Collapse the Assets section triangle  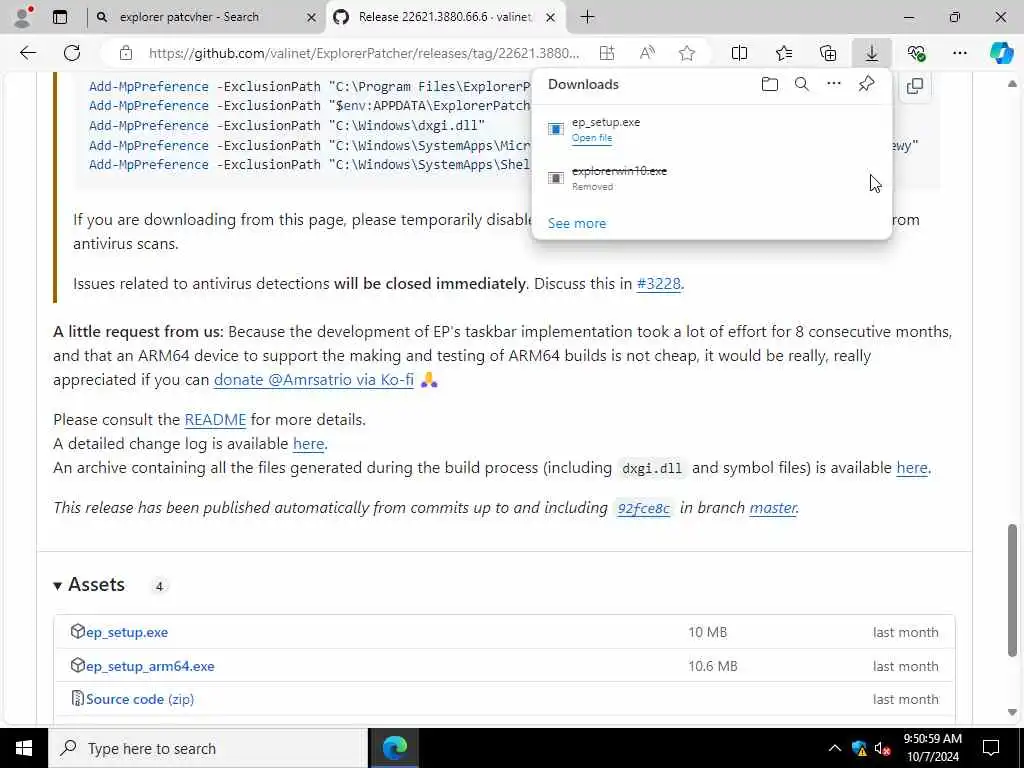(x=57, y=586)
